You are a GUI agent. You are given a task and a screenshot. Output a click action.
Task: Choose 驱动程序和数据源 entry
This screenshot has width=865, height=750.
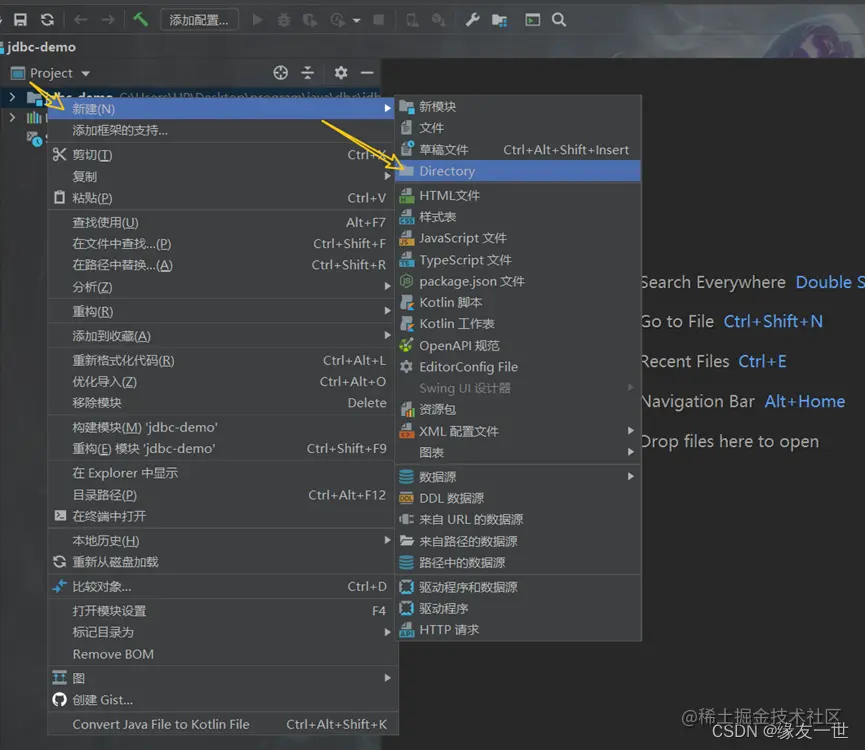518,587
